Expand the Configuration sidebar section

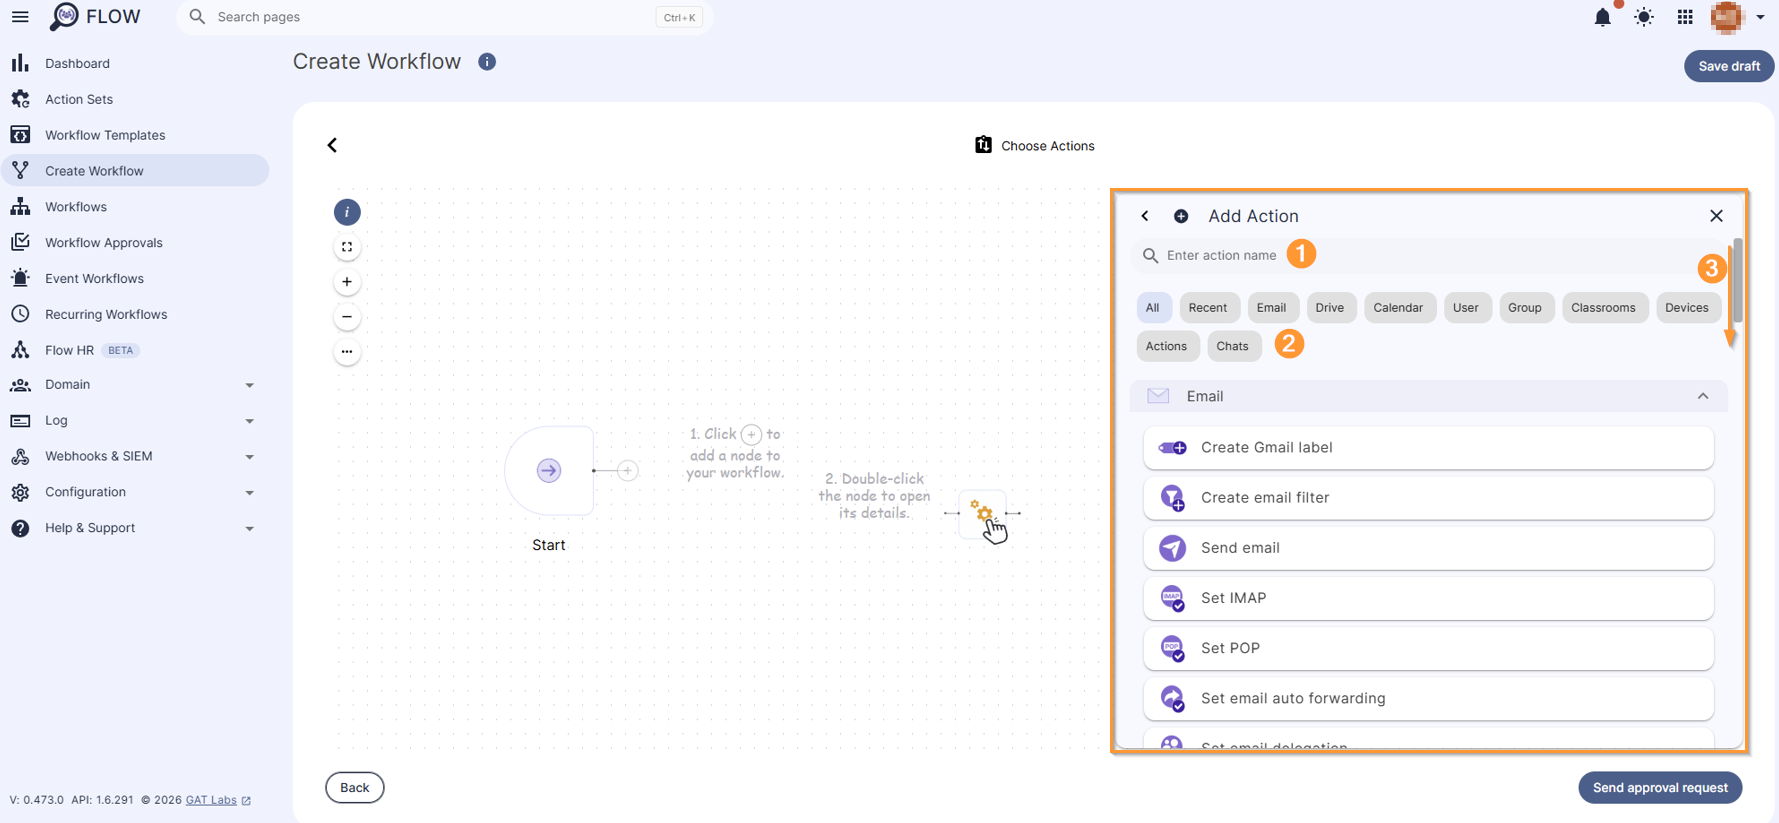135,492
